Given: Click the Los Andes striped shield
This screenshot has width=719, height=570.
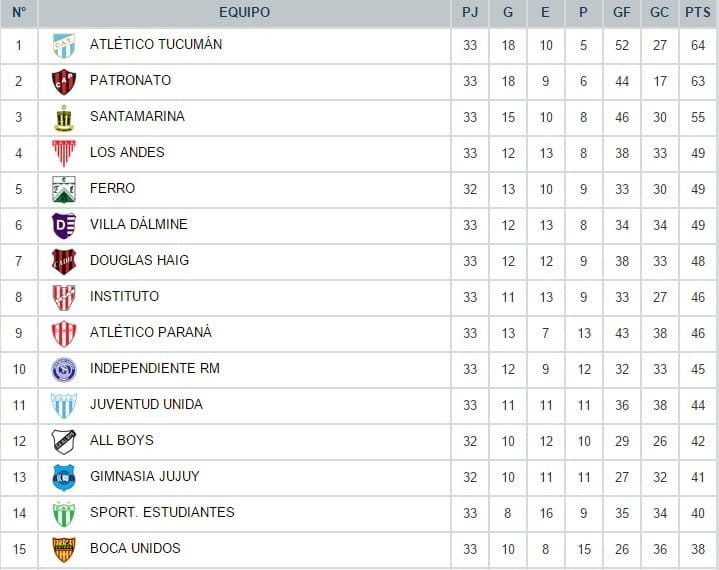Looking at the screenshot, I should [64, 153].
